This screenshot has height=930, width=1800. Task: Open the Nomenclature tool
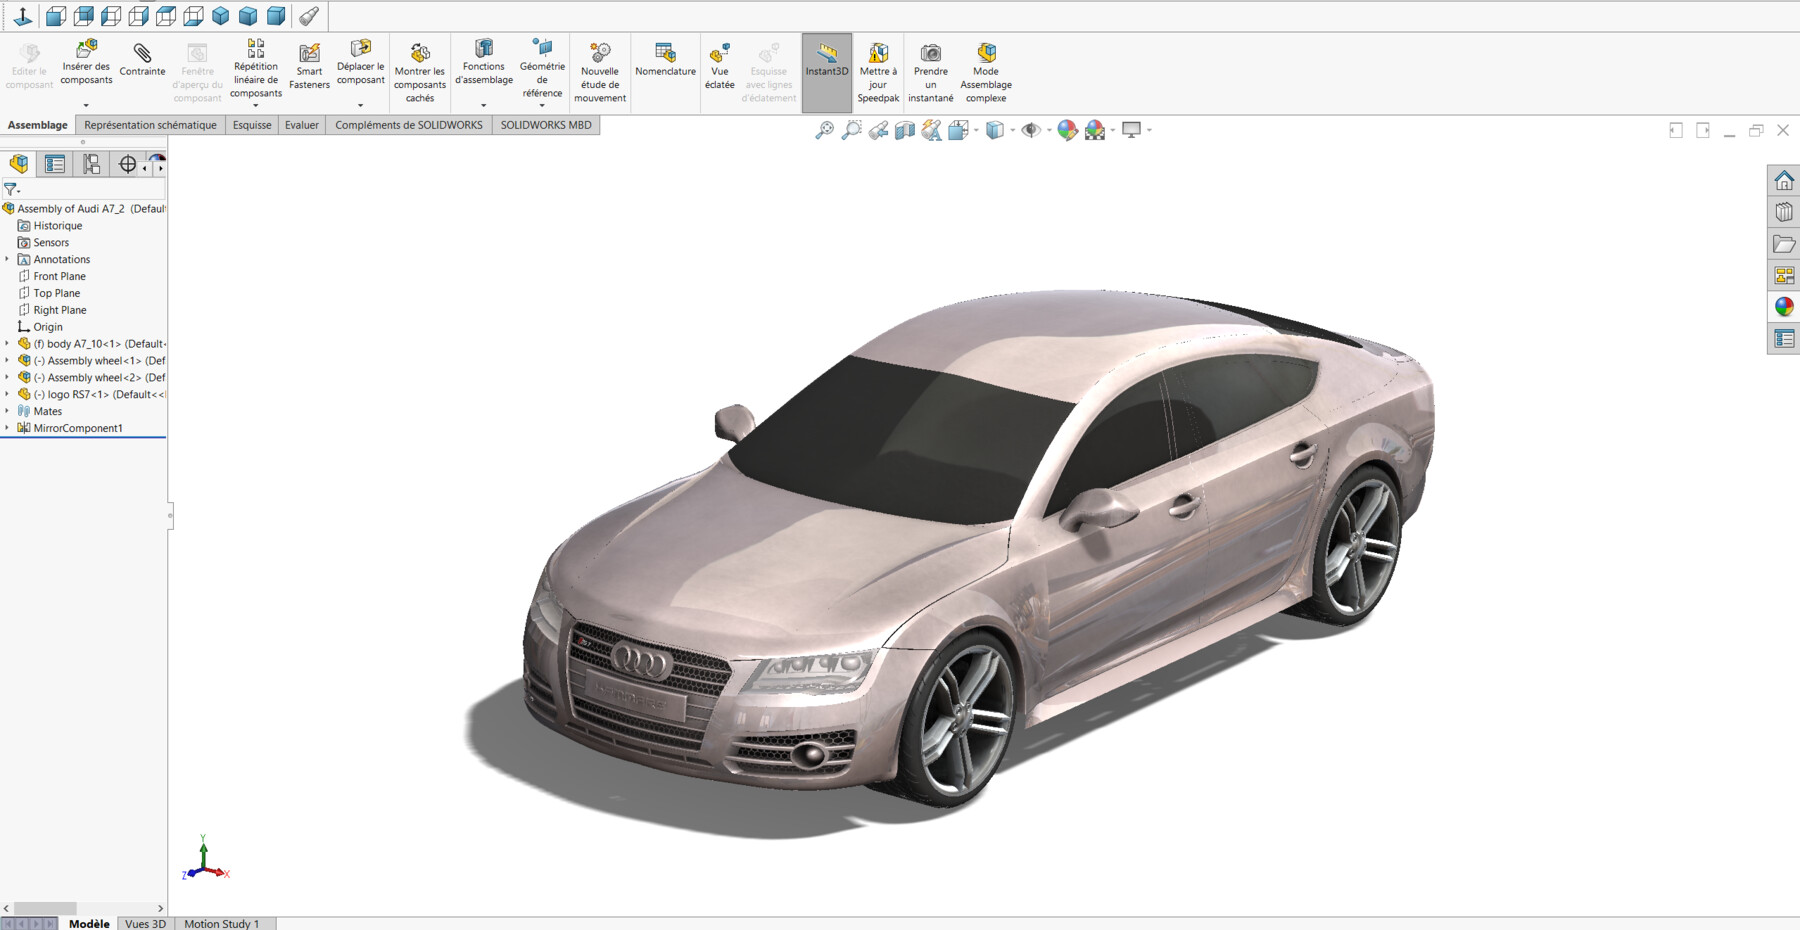665,60
